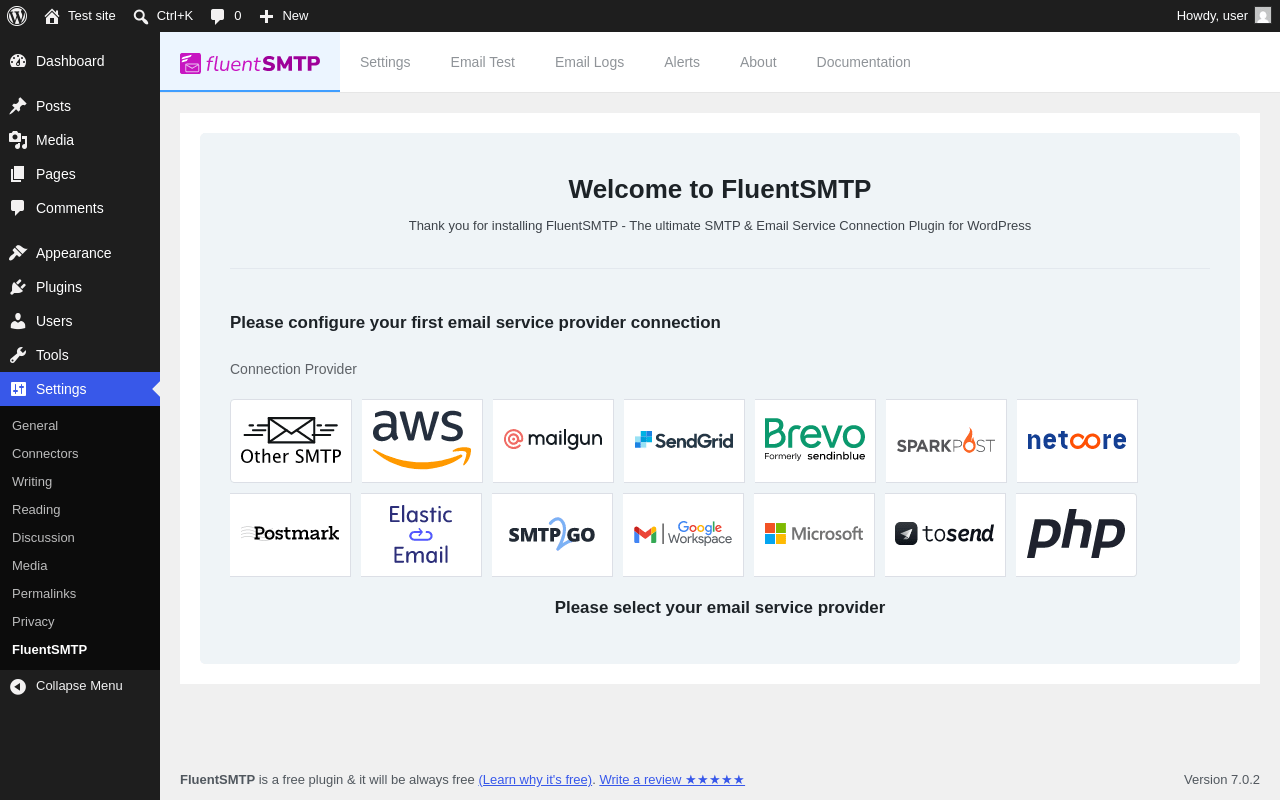Select Microsoft provider
Image resolution: width=1280 pixels, height=800 pixels.
814,535
